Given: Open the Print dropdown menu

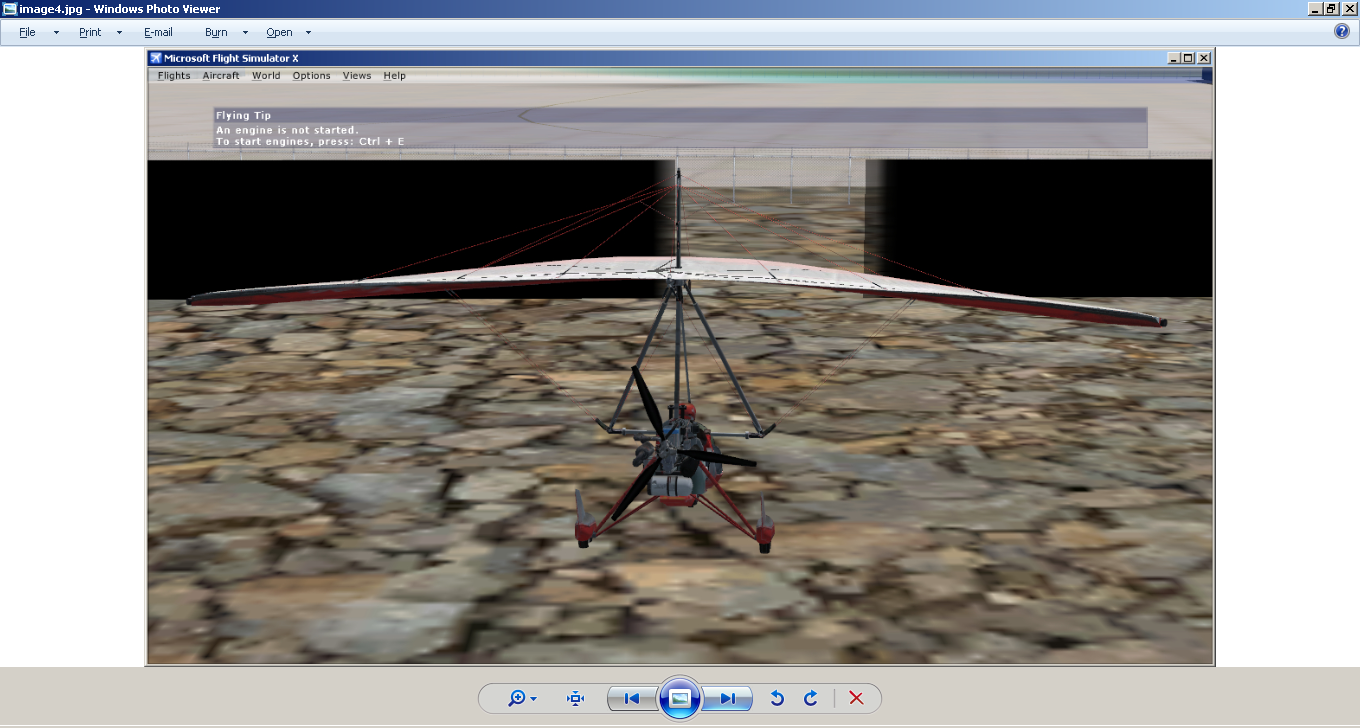Looking at the screenshot, I should click(100, 32).
